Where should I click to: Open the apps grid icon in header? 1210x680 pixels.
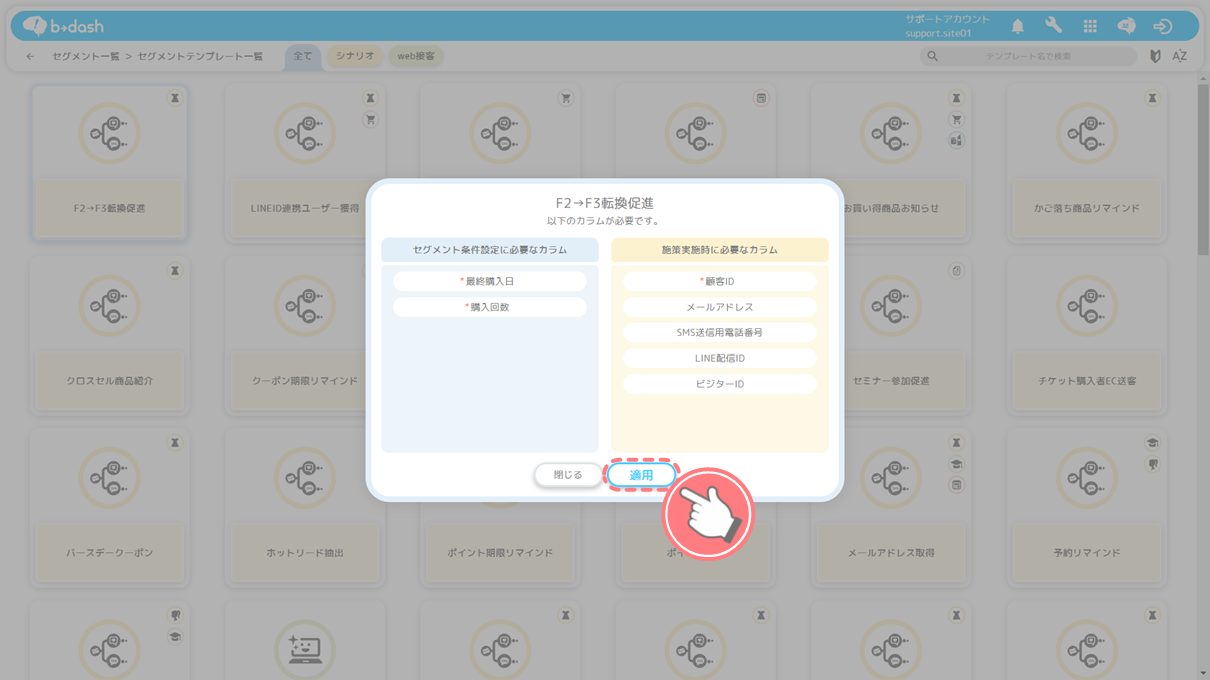[1090, 27]
